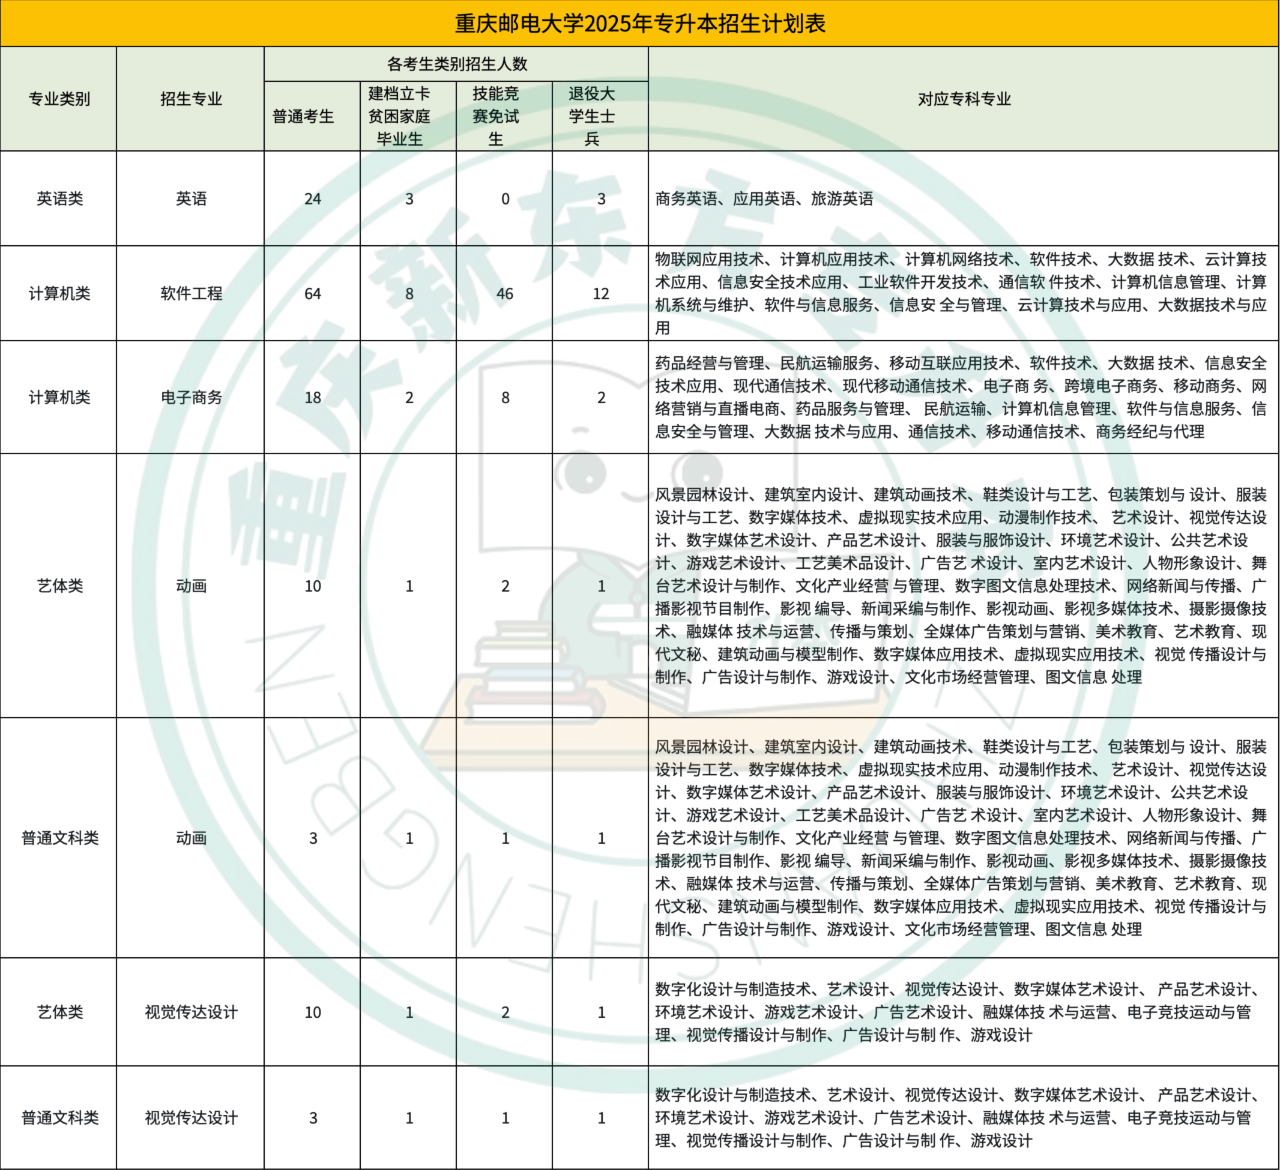Screen dimensions: 1280x1170
Task: Select 英语 row's 建档立卡 value 3
Action: tap(409, 199)
